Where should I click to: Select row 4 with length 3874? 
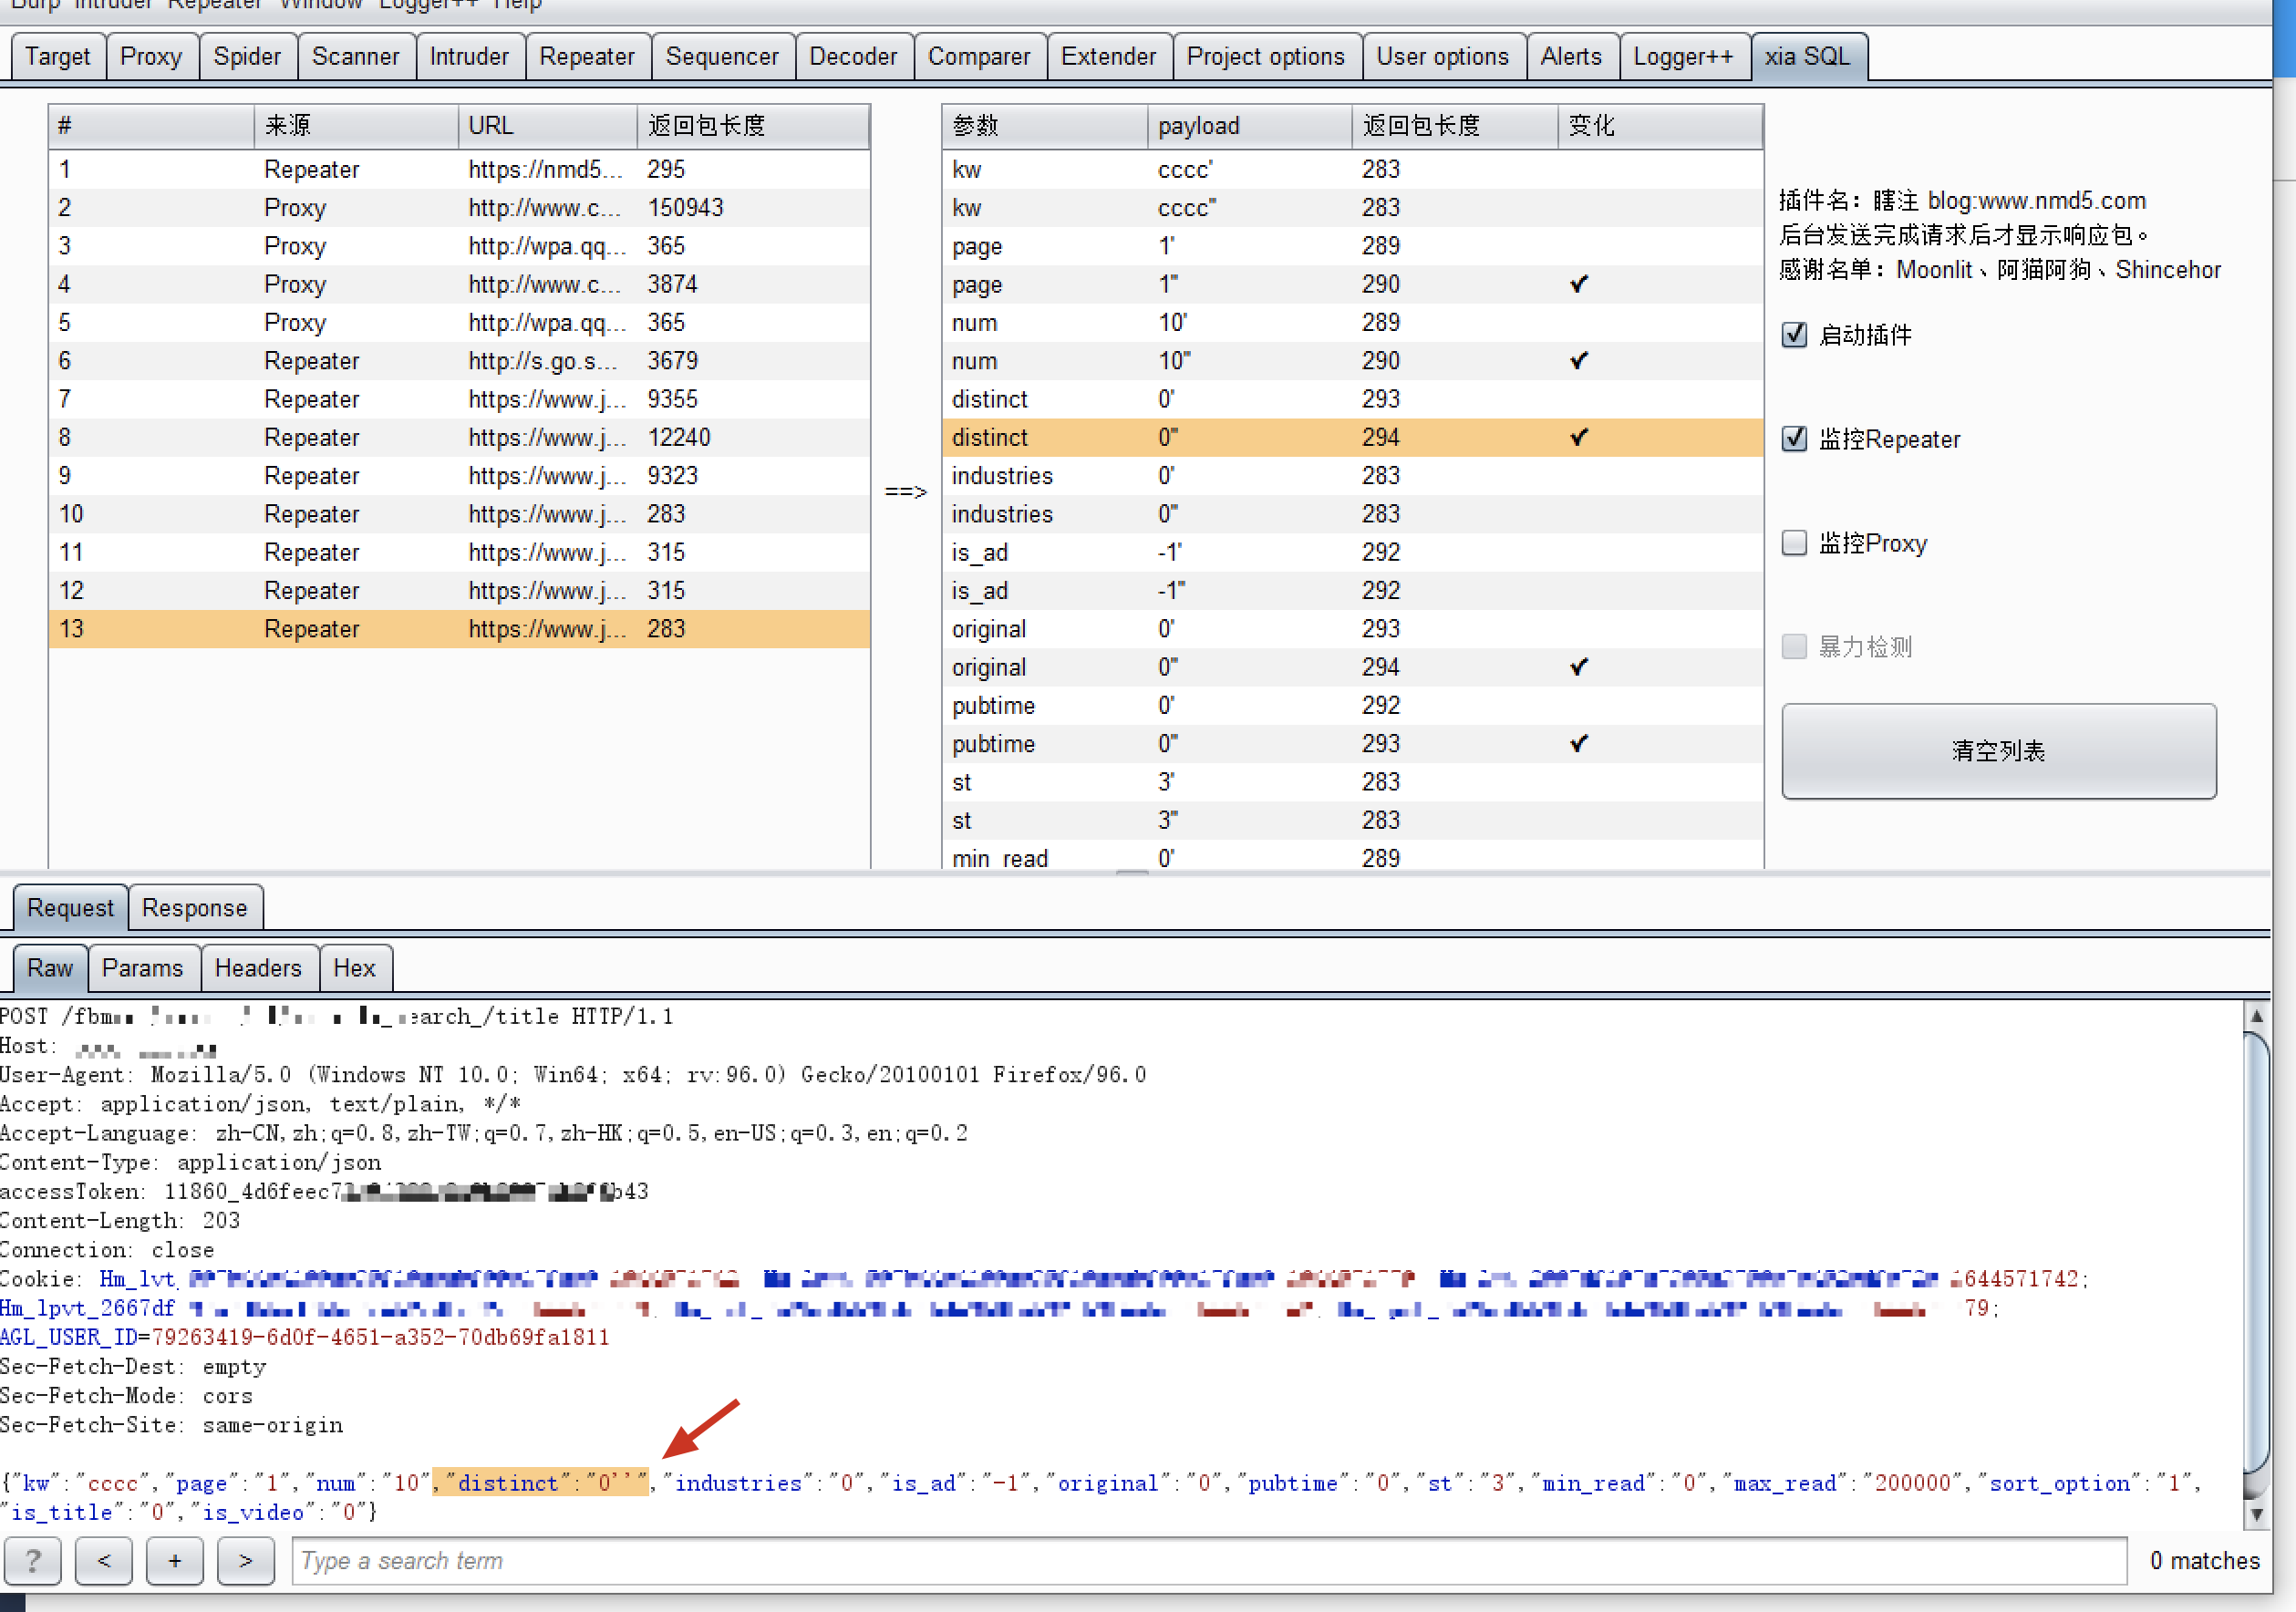click(x=459, y=284)
